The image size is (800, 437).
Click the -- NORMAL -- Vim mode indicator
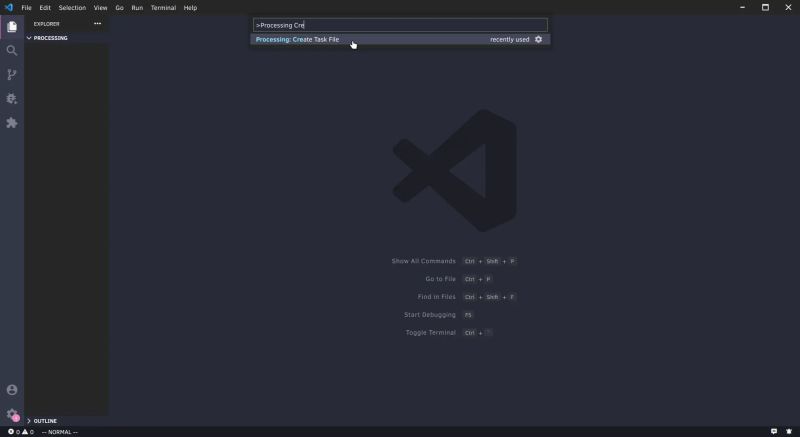(60, 432)
